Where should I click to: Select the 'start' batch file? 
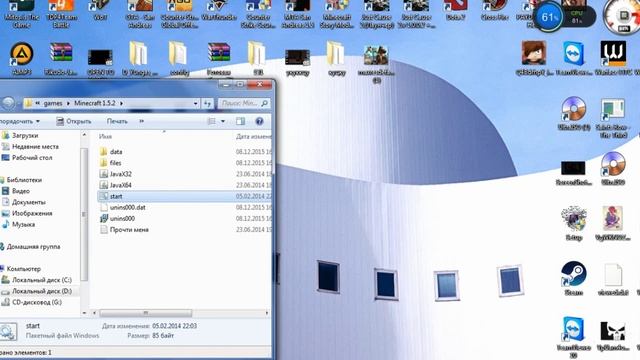point(116,196)
